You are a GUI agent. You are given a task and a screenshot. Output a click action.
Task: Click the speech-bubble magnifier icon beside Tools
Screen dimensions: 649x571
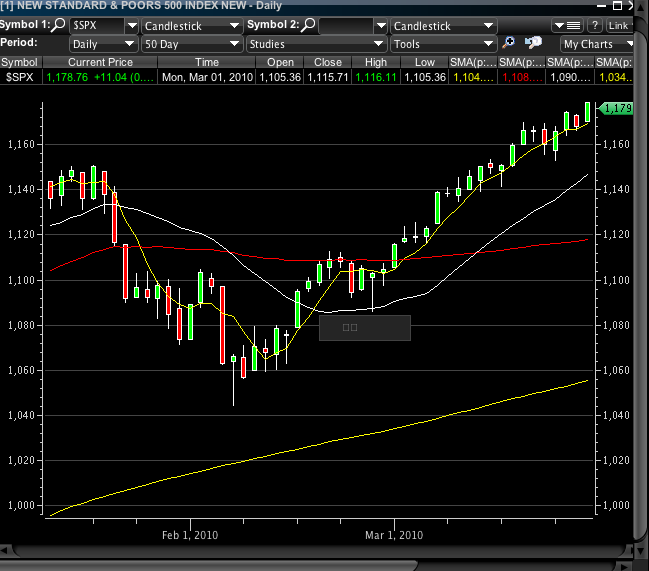coord(533,43)
